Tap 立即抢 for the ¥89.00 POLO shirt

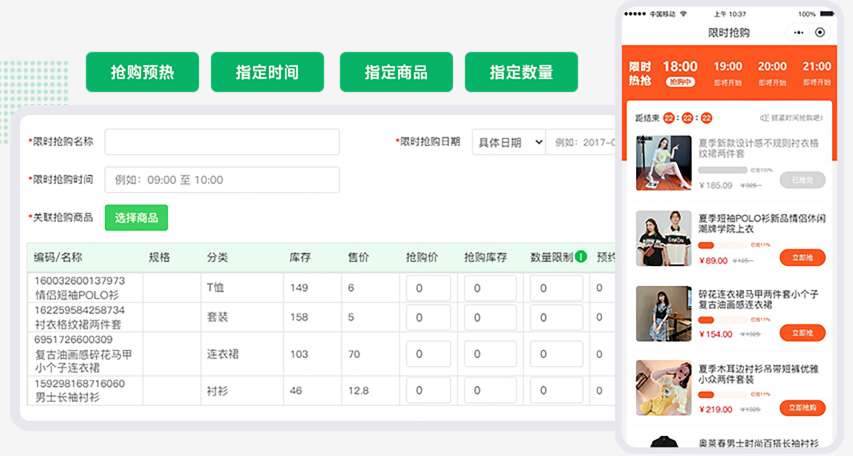802,258
